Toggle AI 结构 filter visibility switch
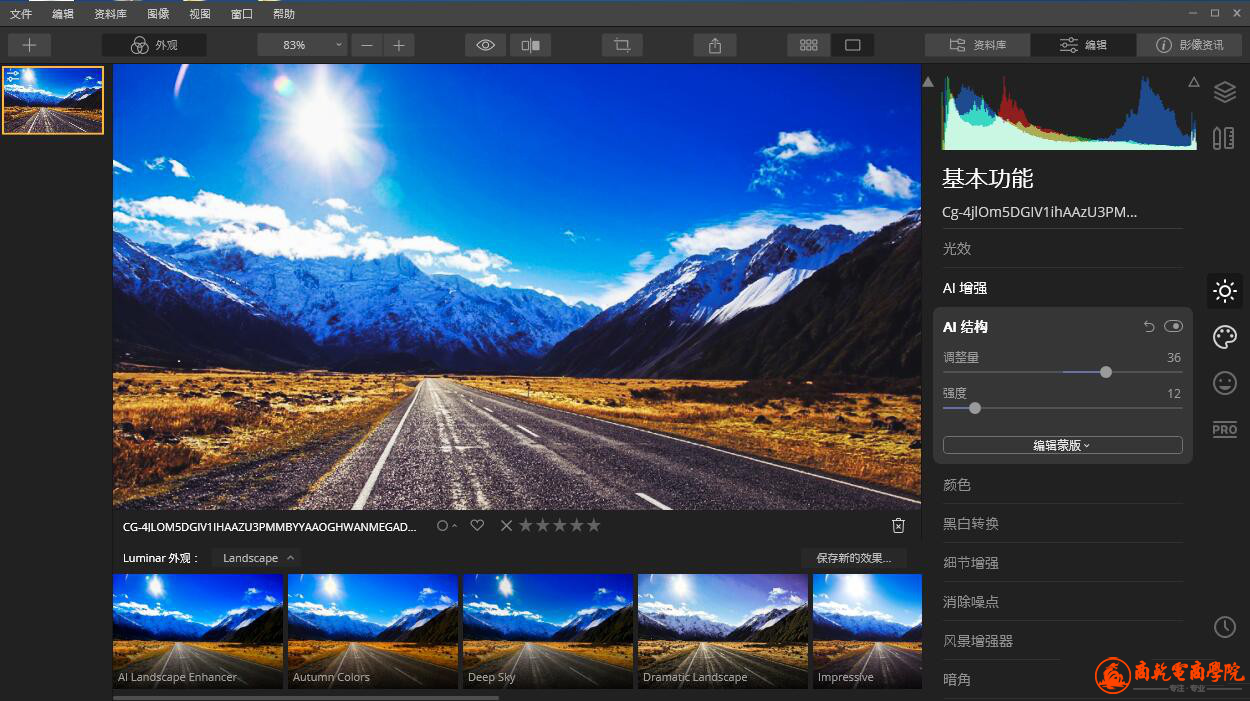Image resolution: width=1250 pixels, height=701 pixels. (x=1173, y=327)
